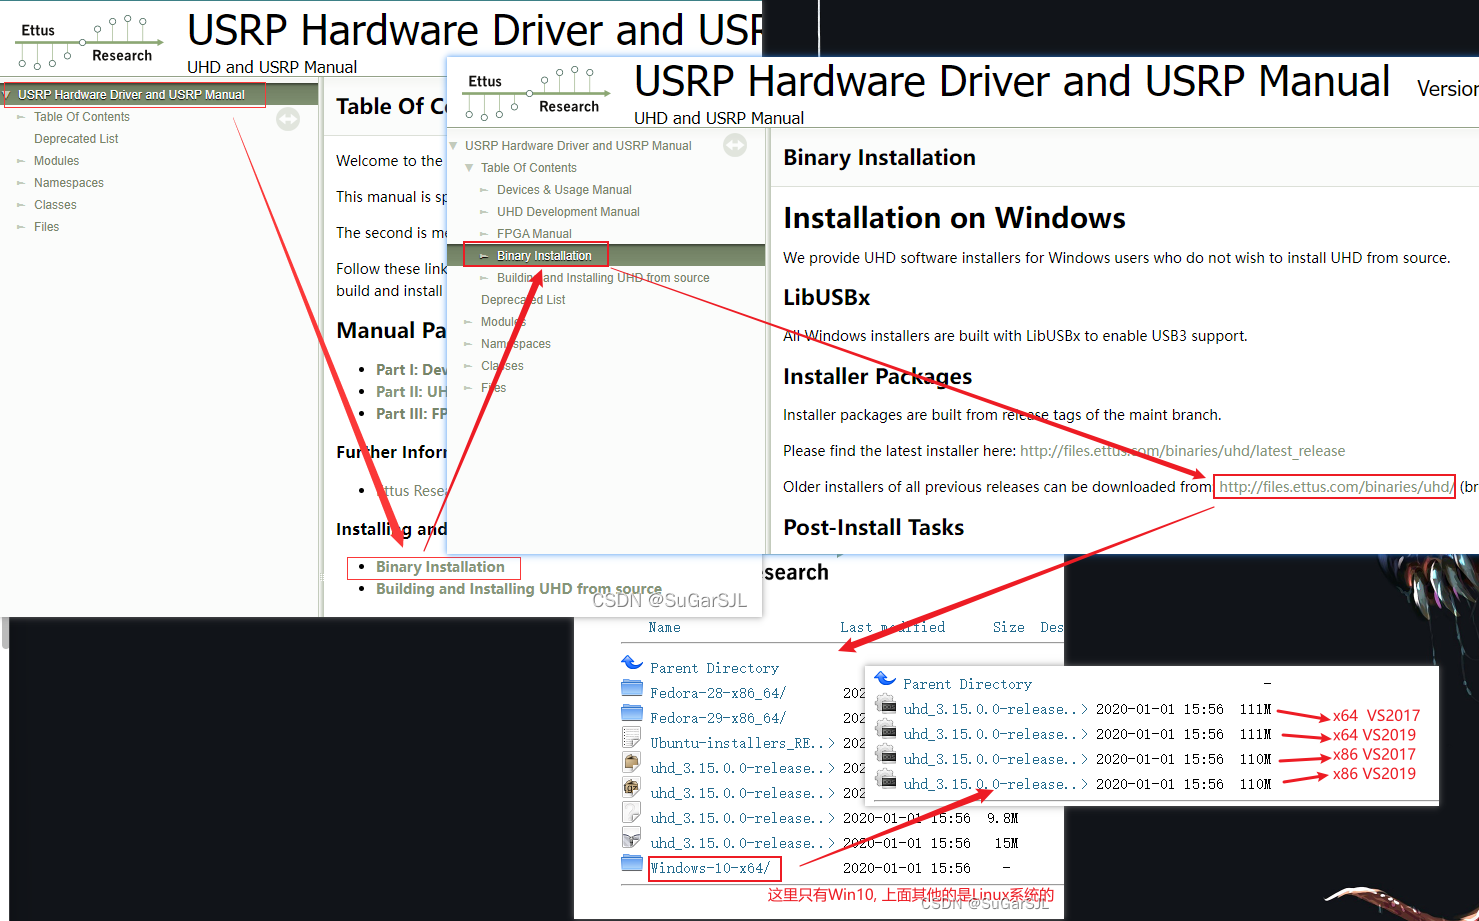
Task: Open the Windows-10-x64 folder icon
Action: click(x=632, y=863)
